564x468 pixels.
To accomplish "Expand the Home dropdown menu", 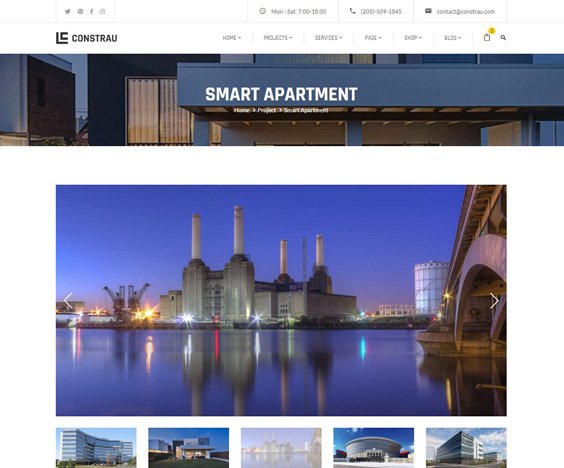I will tap(232, 38).
